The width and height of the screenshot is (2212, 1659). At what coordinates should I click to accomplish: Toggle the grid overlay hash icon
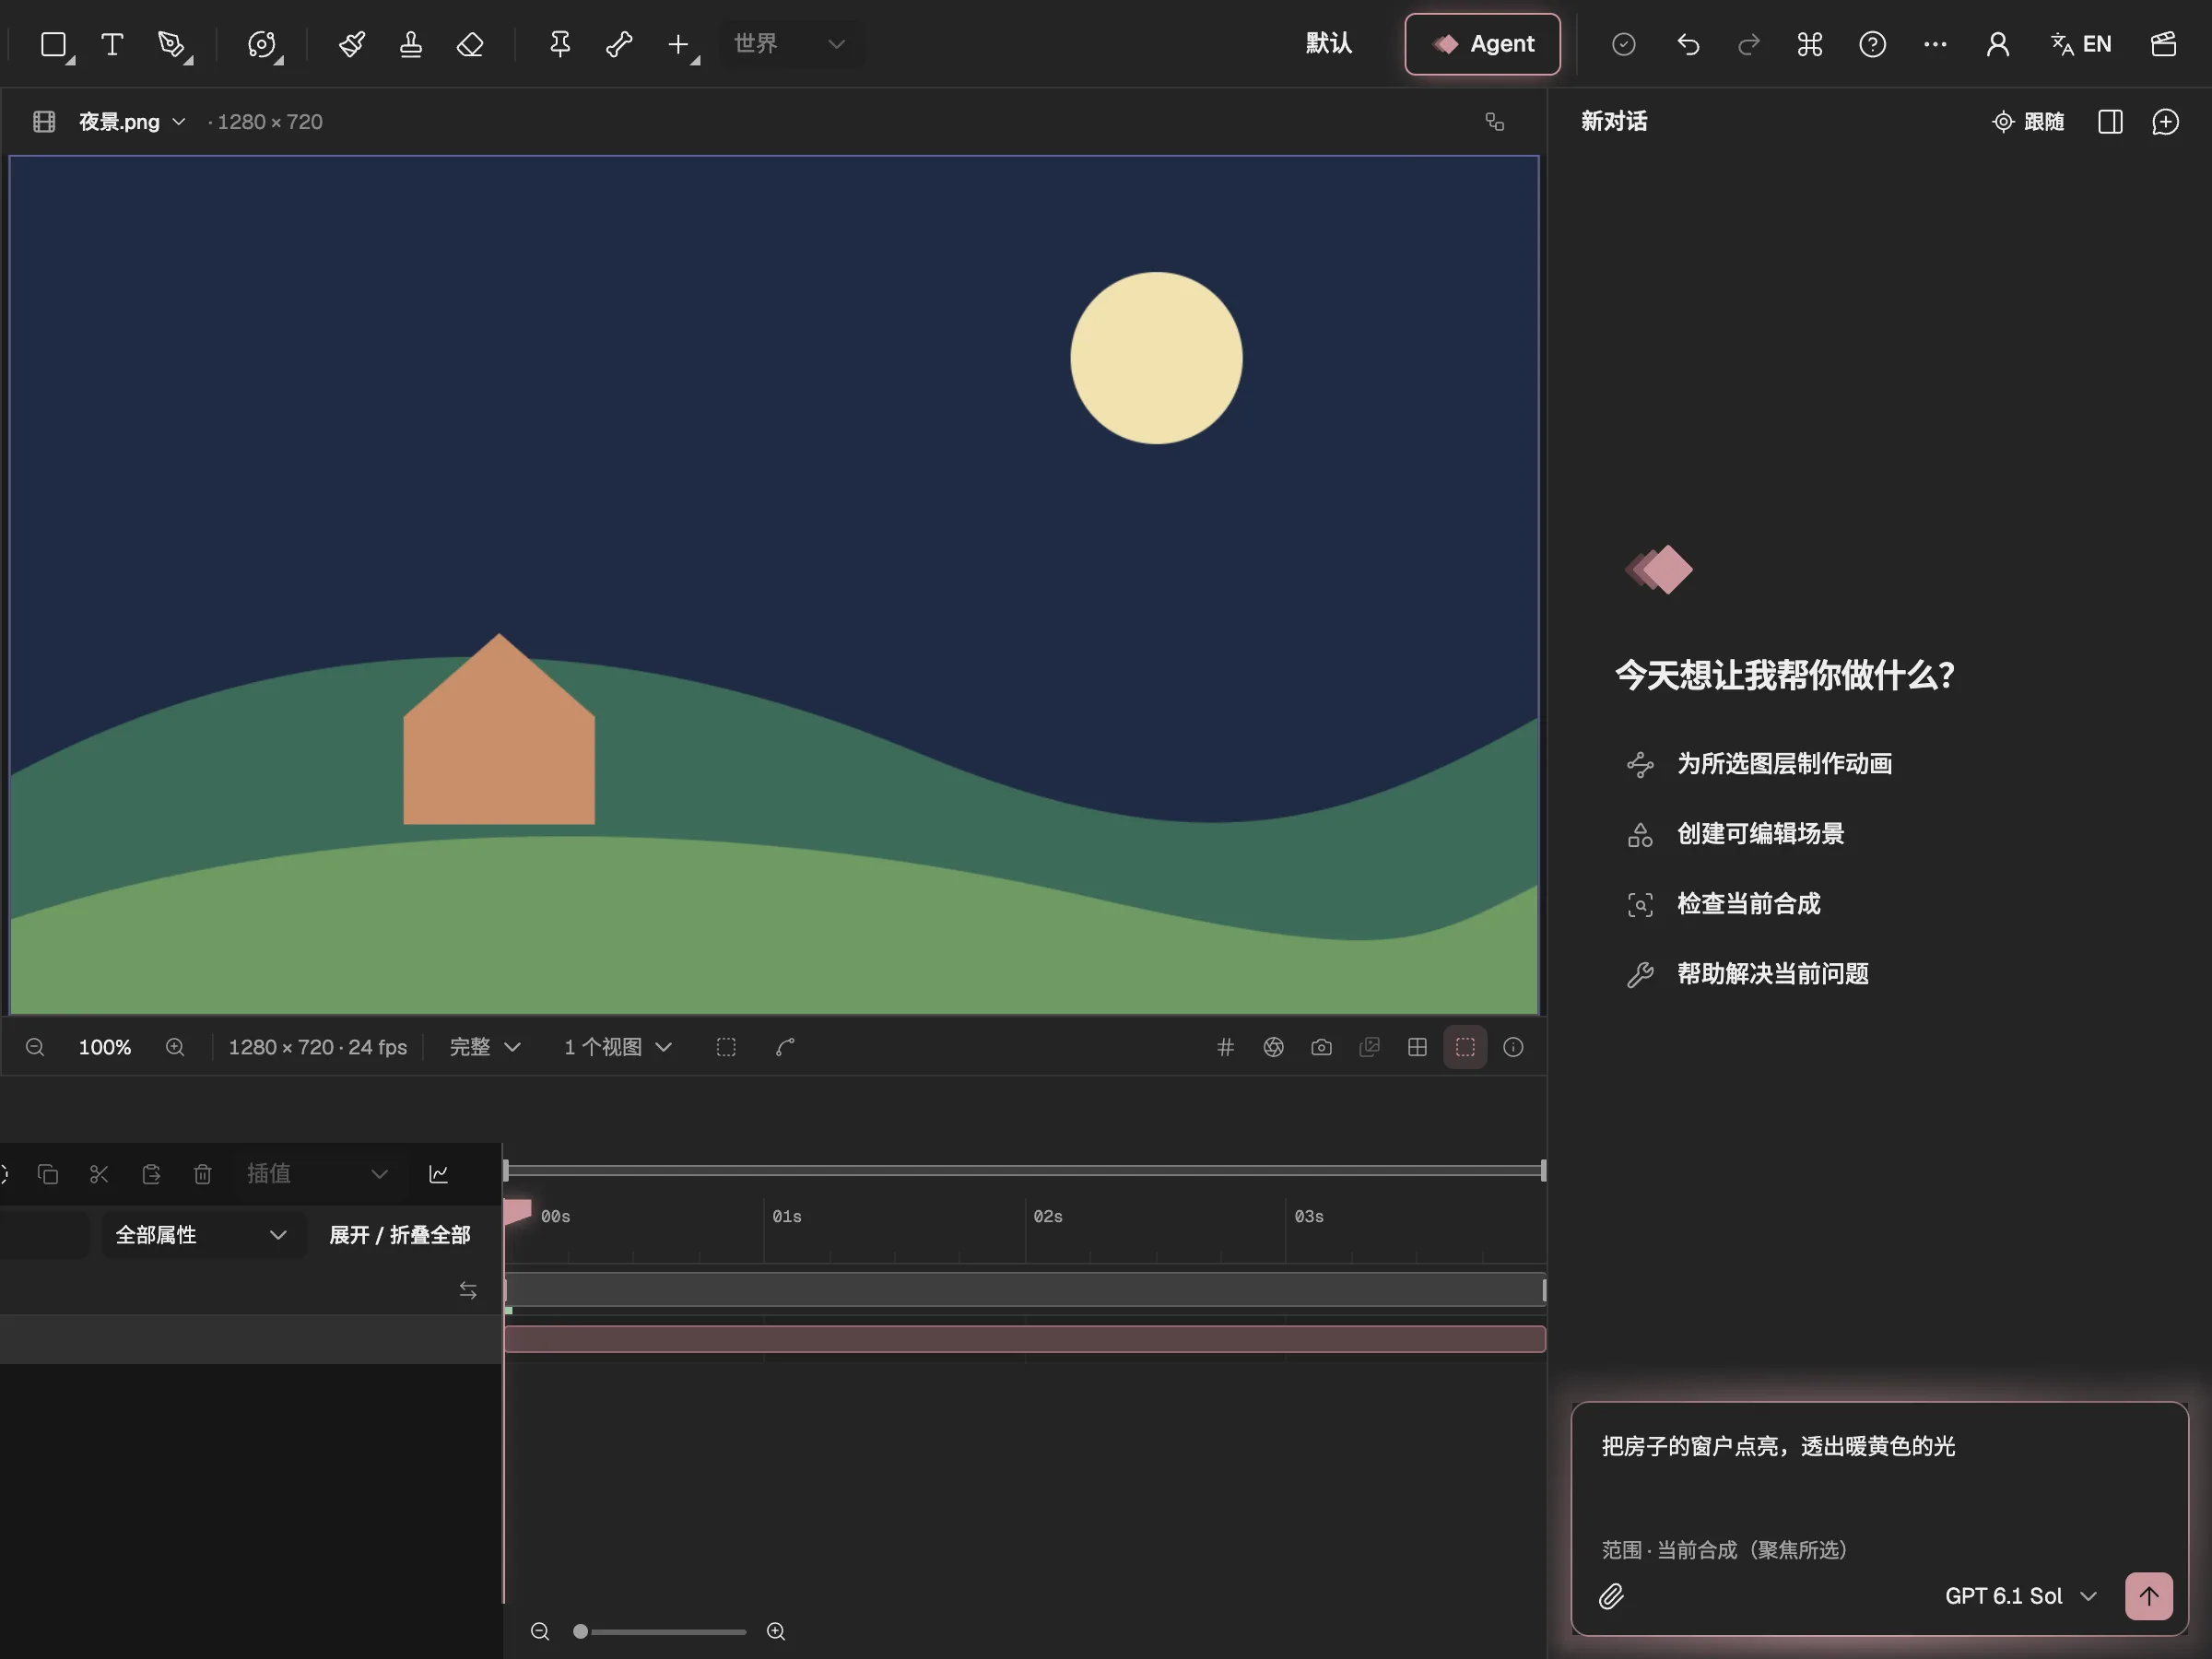click(1225, 1047)
